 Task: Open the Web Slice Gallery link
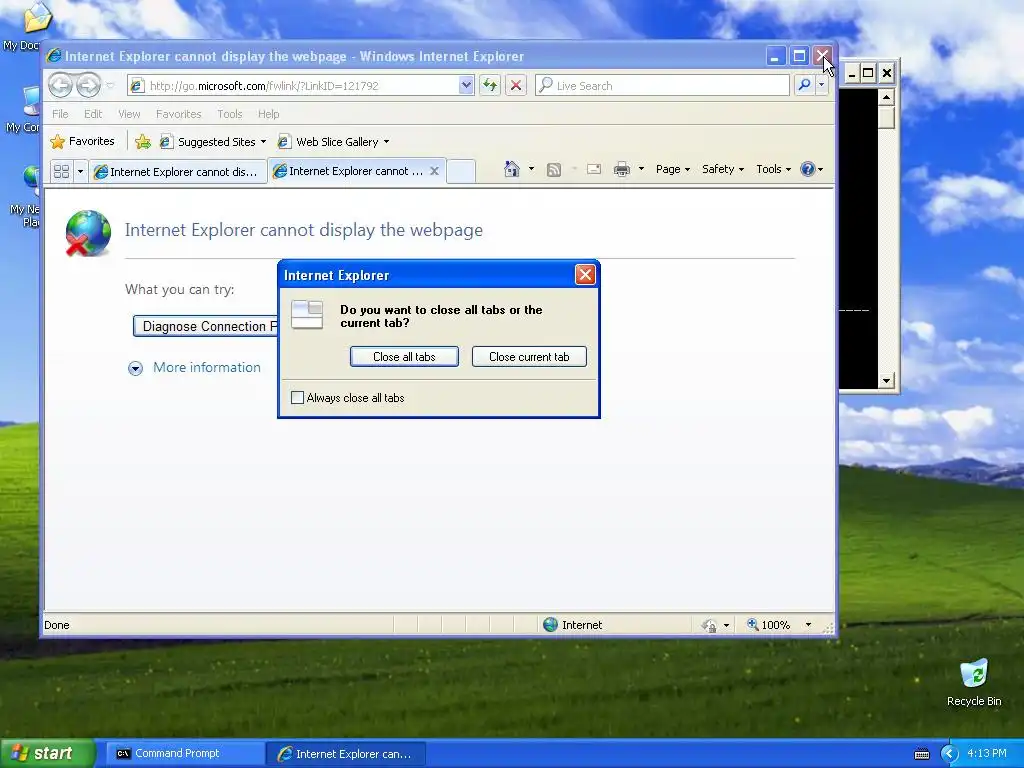click(333, 142)
